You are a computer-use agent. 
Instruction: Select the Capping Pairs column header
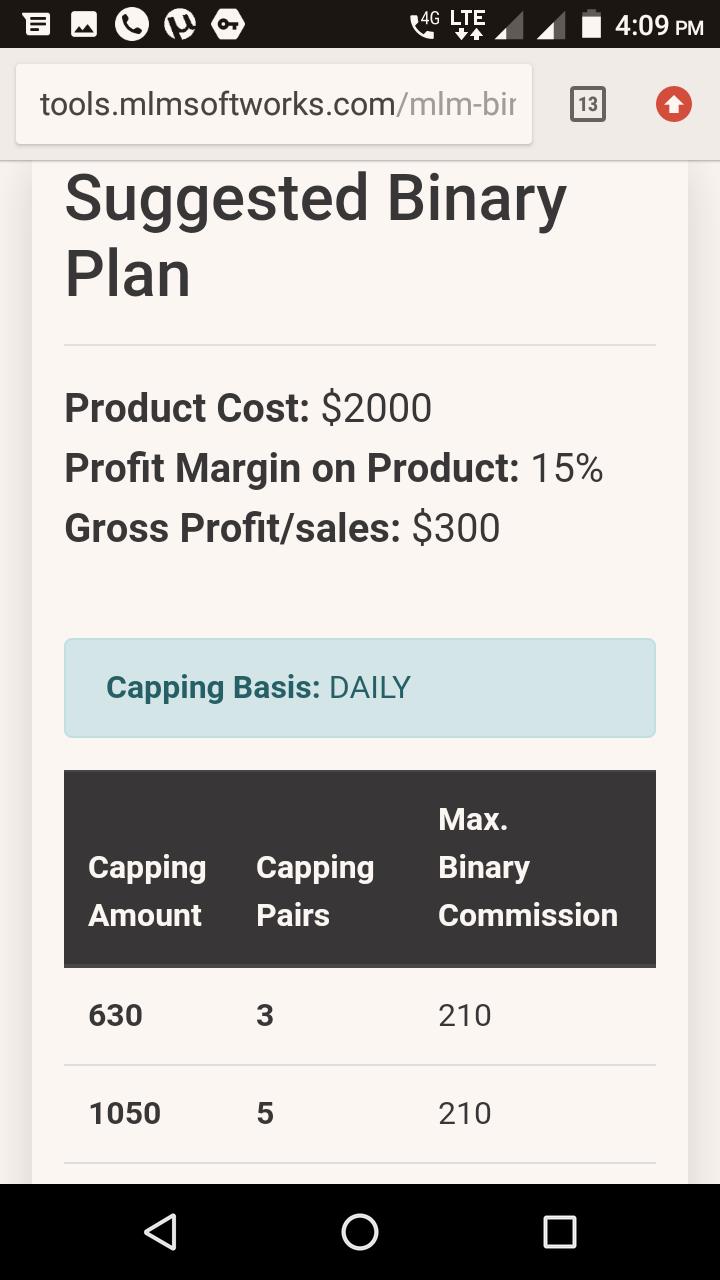pos(315,891)
